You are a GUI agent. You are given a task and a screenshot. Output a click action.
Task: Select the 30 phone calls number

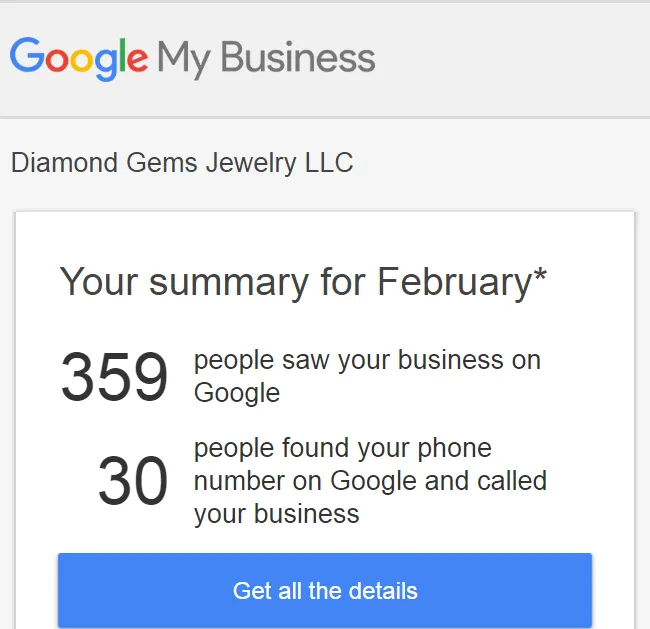click(133, 480)
